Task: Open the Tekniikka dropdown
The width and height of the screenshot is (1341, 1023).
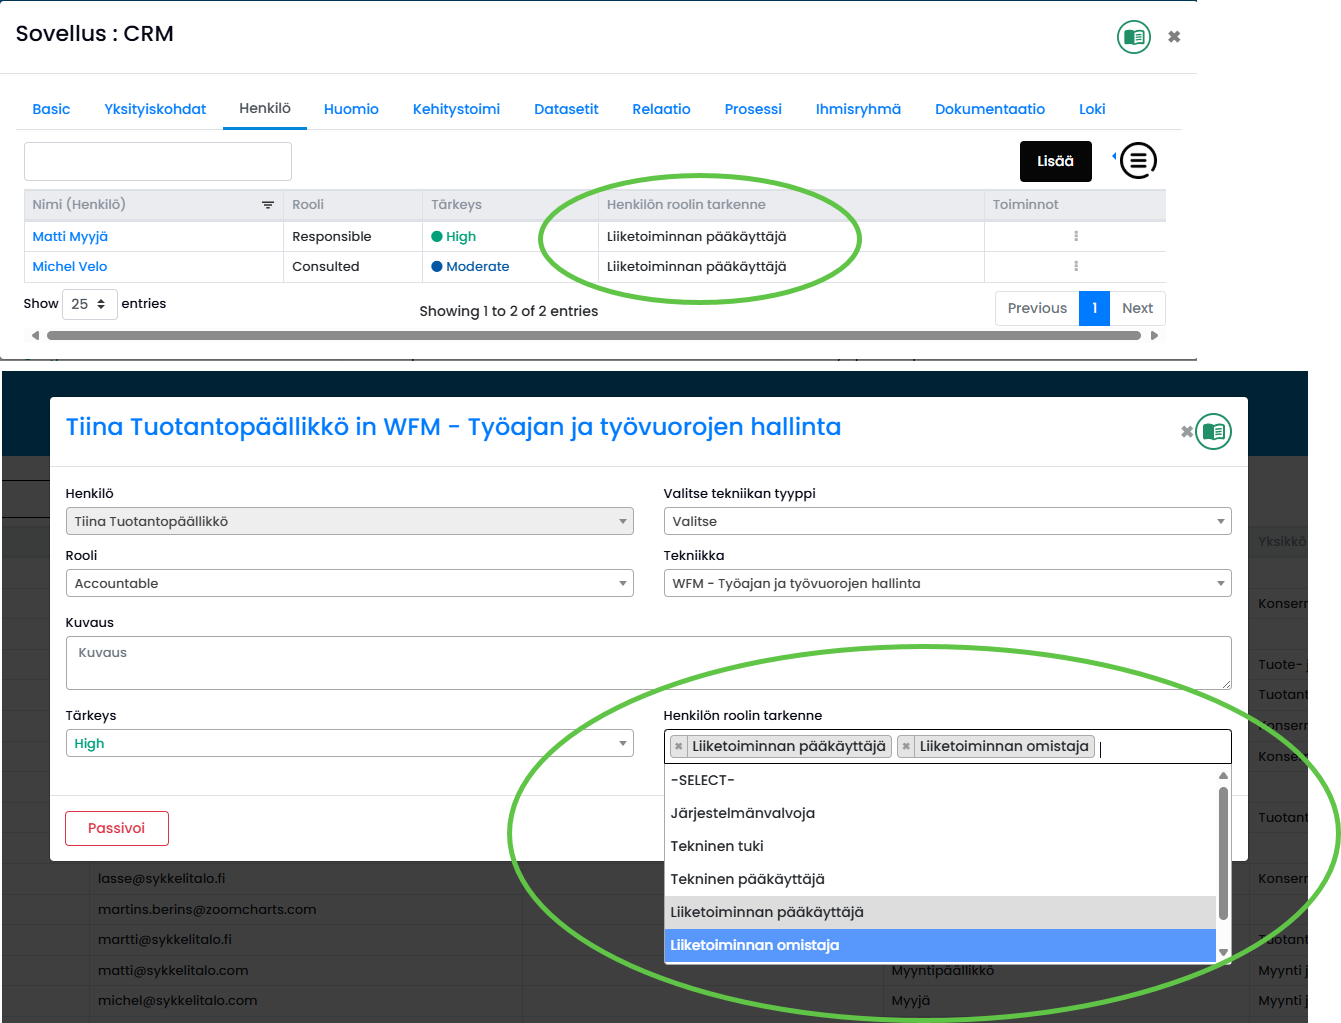Action: 947,583
